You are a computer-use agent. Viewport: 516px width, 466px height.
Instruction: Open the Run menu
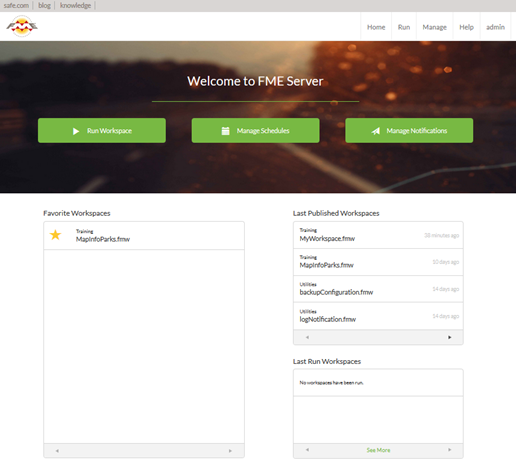pos(404,27)
